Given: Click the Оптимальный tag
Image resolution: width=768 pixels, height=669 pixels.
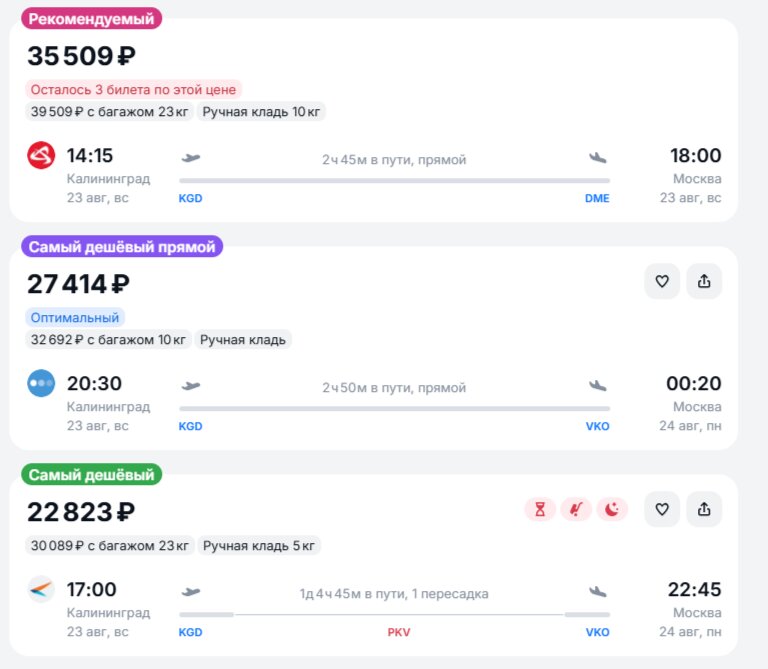Looking at the screenshot, I should point(75,317).
